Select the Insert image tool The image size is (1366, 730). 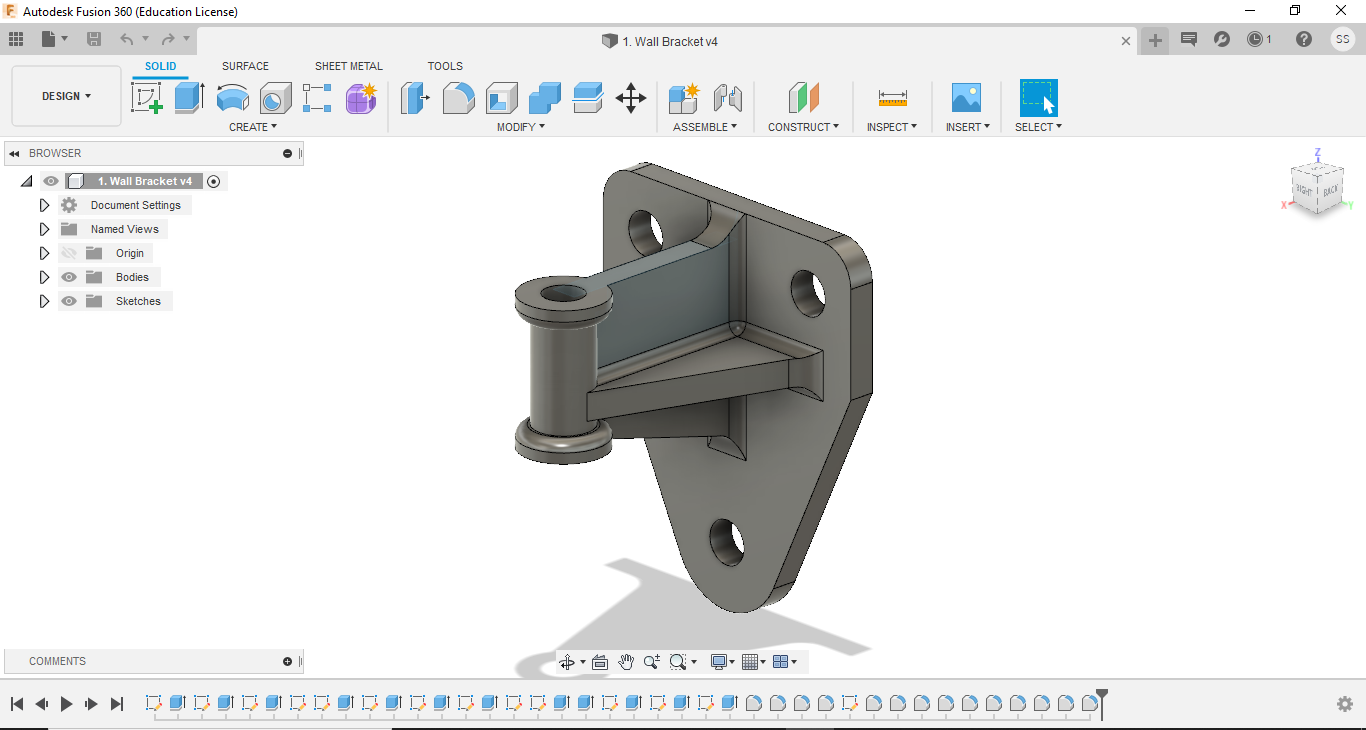(x=966, y=98)
